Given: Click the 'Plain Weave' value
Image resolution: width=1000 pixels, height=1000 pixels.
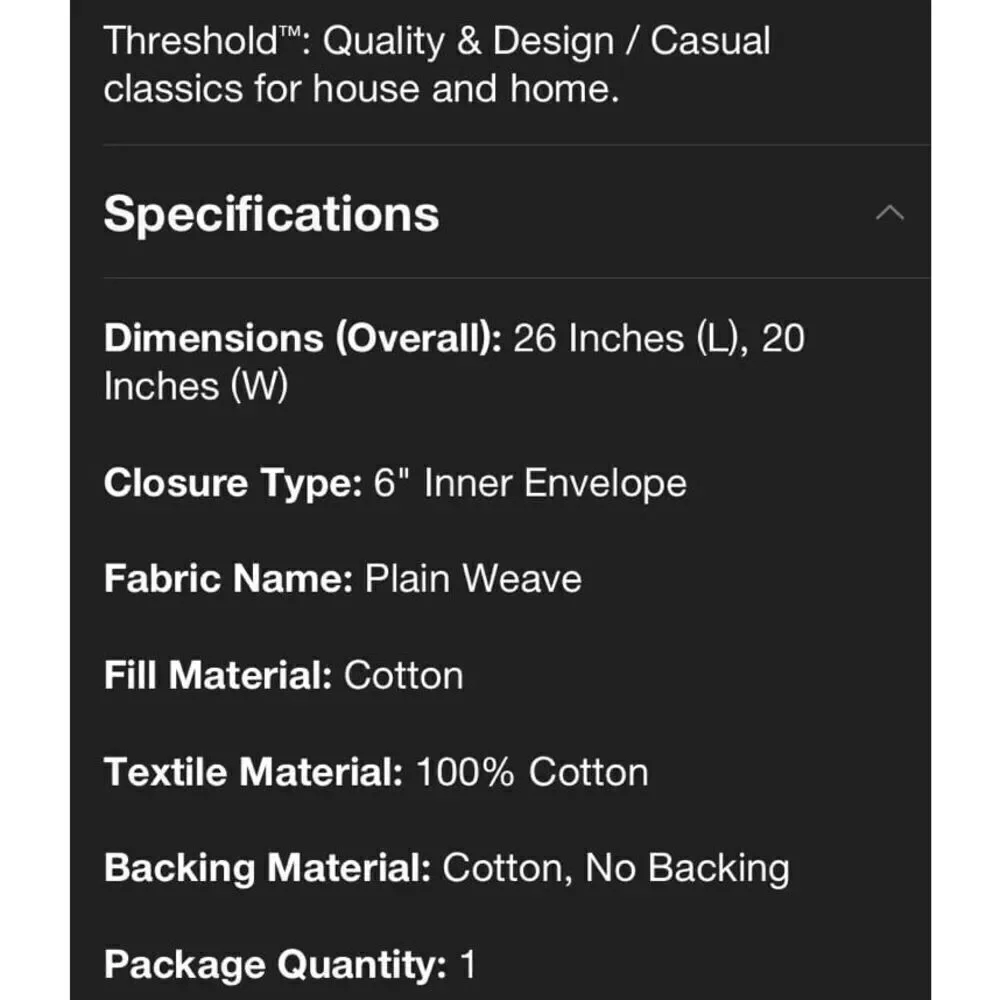Looking at the screenshot, I should pos(473,578).
